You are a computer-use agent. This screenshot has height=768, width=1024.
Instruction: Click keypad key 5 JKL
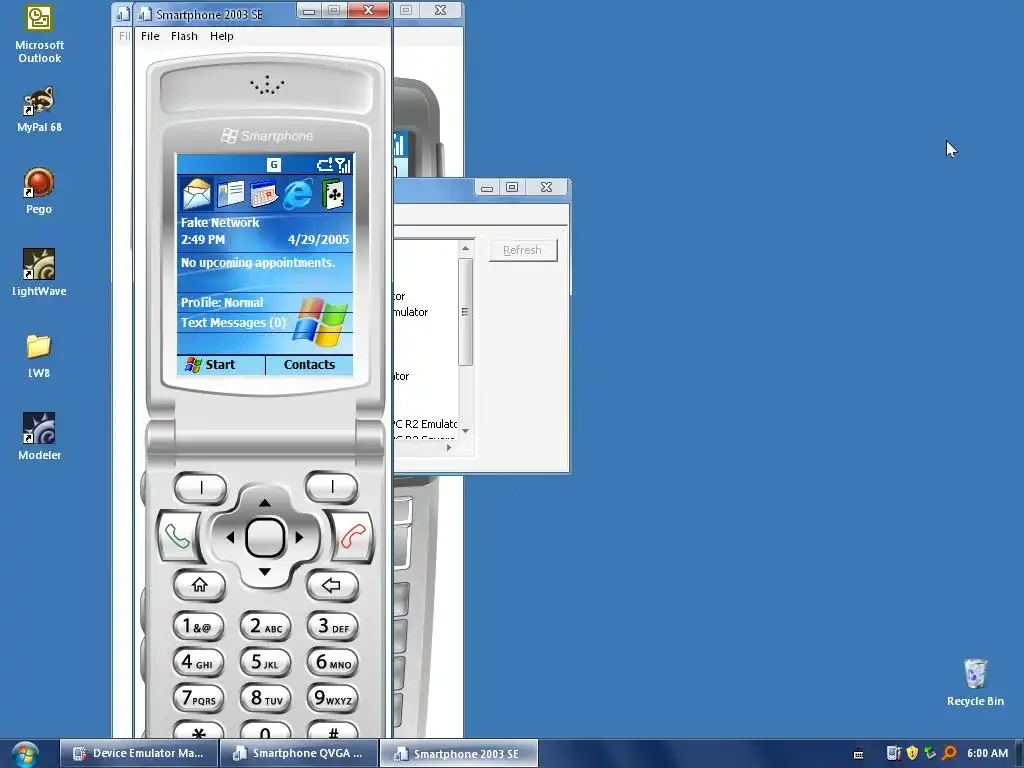tap(266, 662)
